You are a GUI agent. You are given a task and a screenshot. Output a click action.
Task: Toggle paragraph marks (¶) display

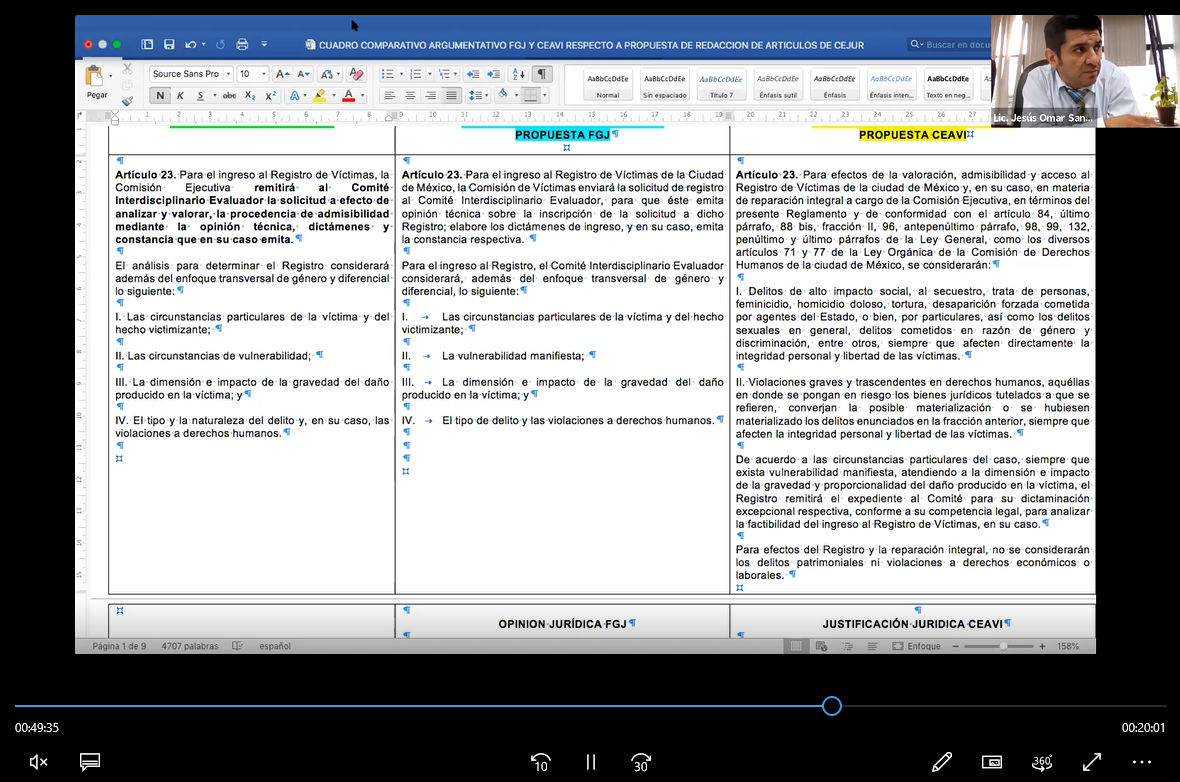[x=542, y=74]
